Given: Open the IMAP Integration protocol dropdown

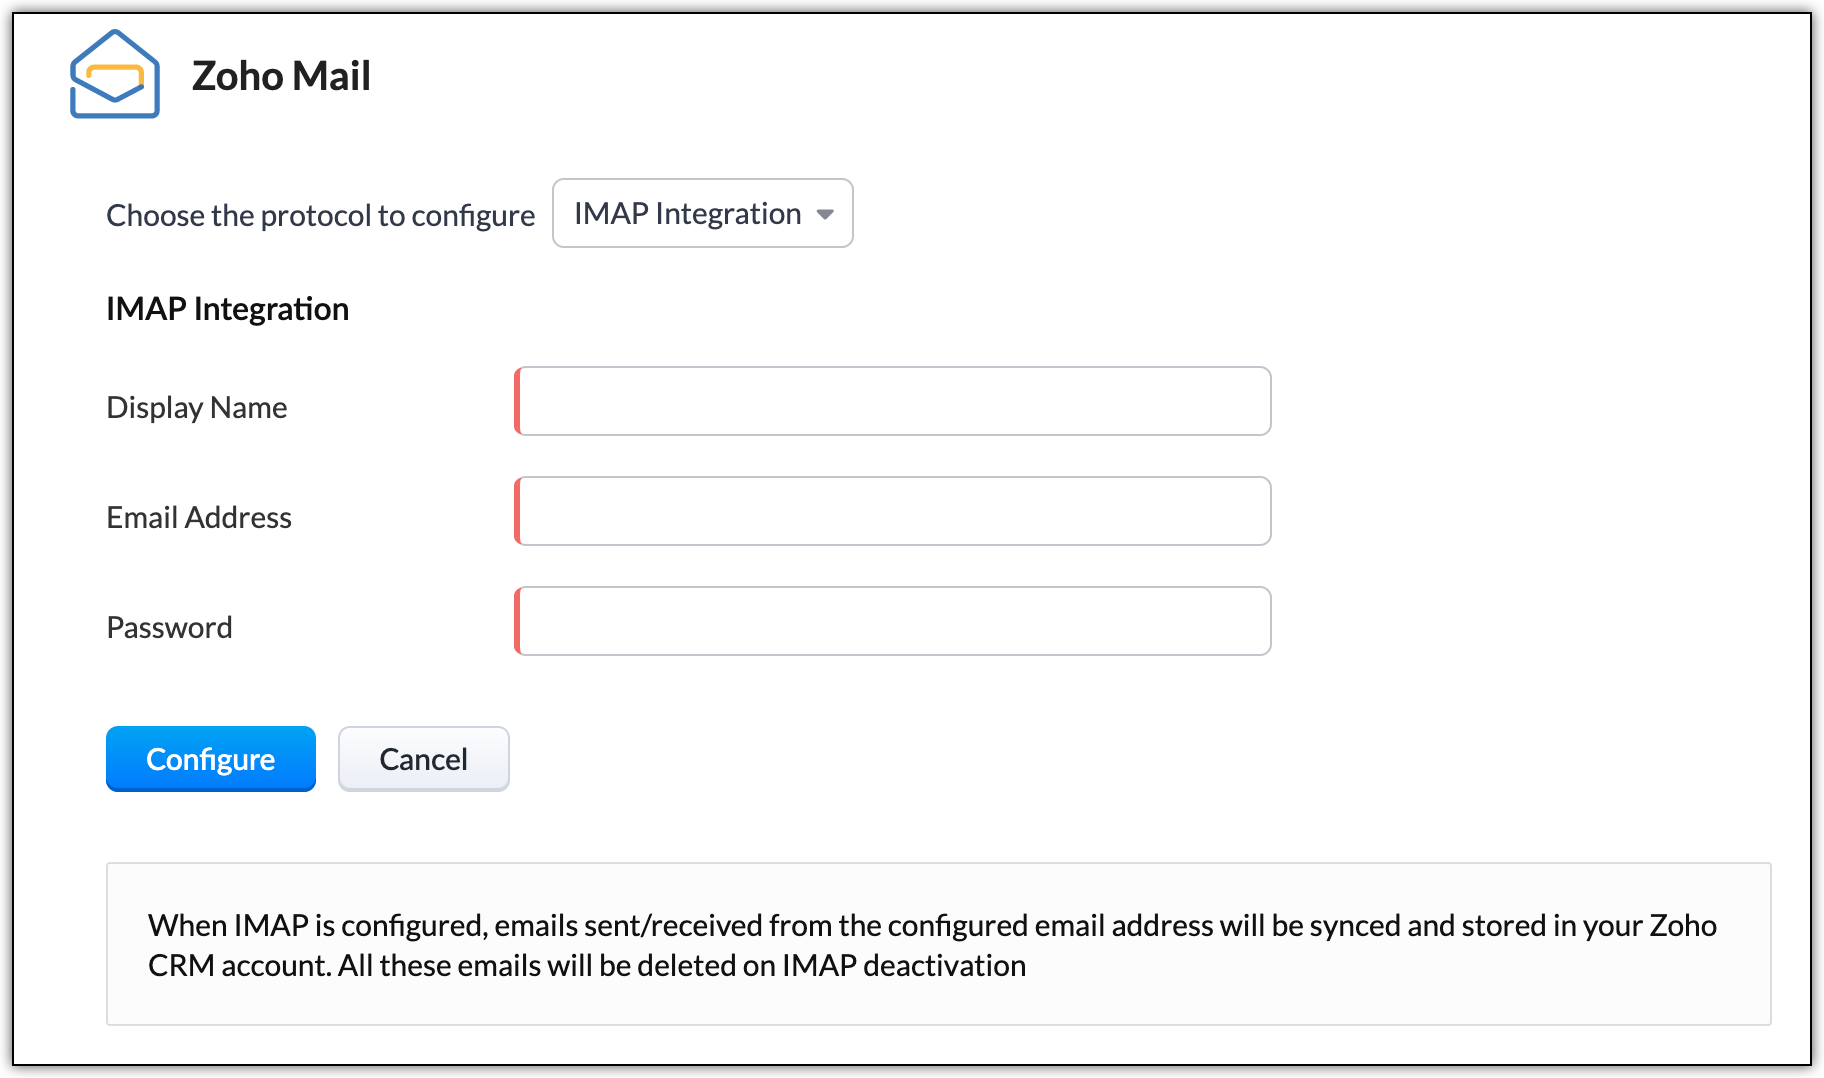Looking at the screenshot, I should pyautogui.click(x=702, y=213).
